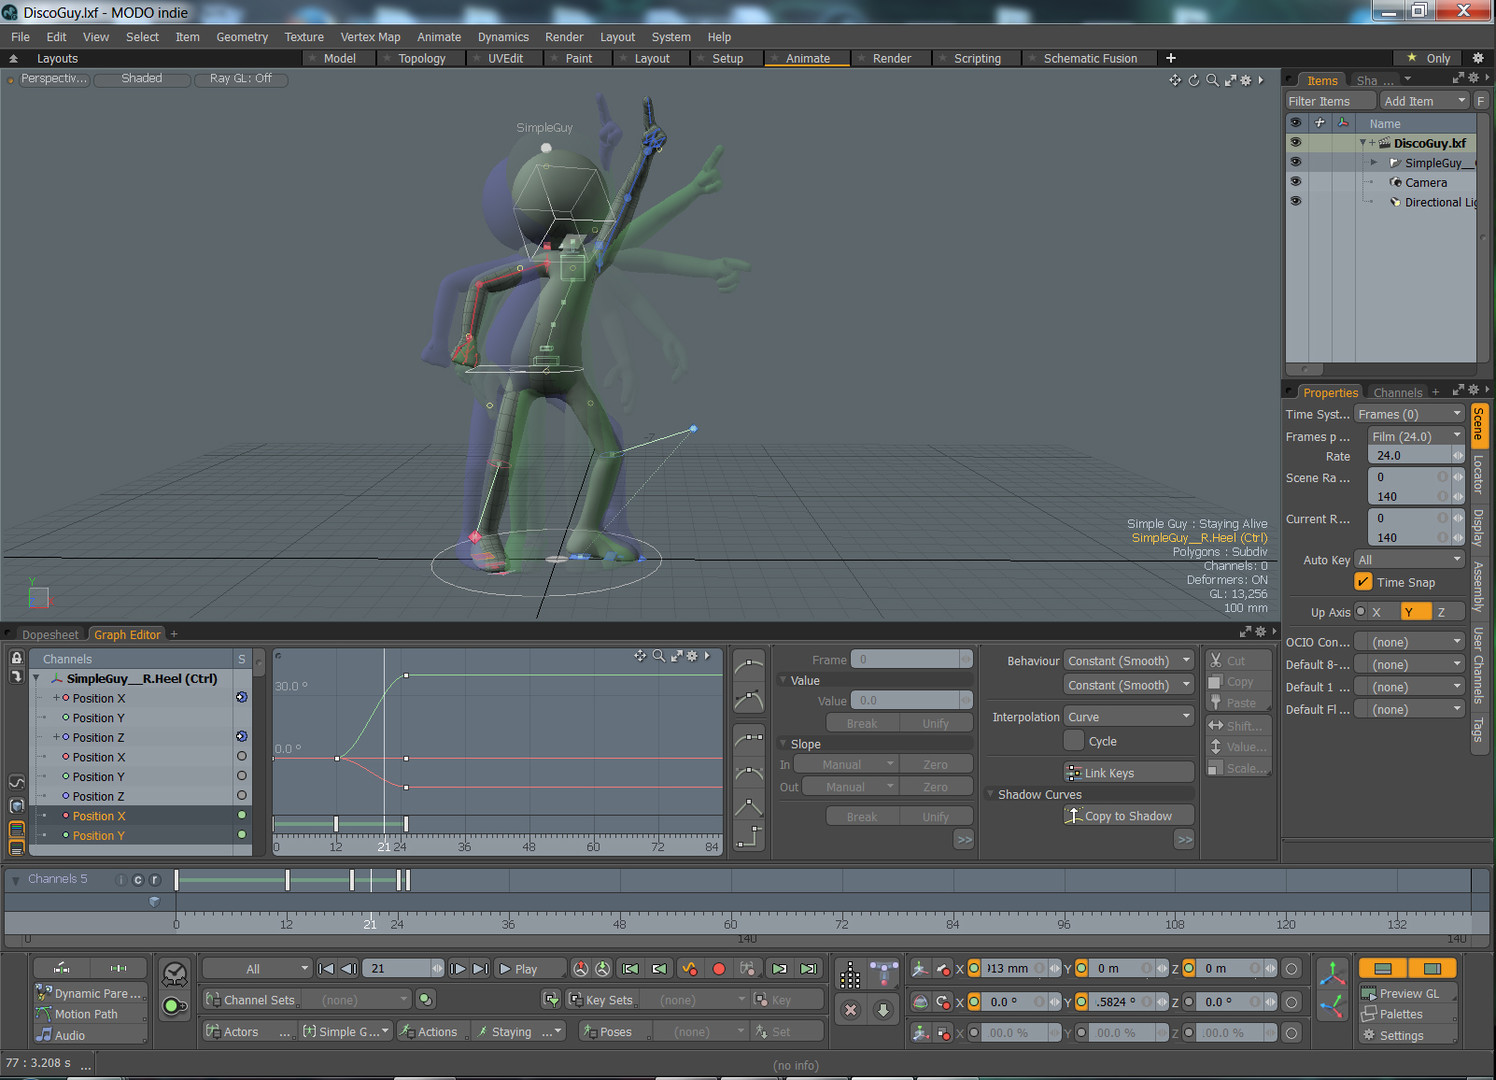This screenshot has width=1496, height=1080.
Task: Click the Cut keys button icon
Action: pos(1216,660)
